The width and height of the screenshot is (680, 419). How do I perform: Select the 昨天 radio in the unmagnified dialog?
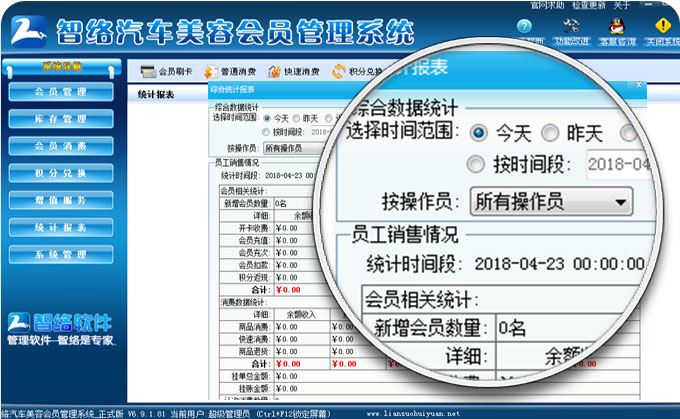[x=296, y=118]
